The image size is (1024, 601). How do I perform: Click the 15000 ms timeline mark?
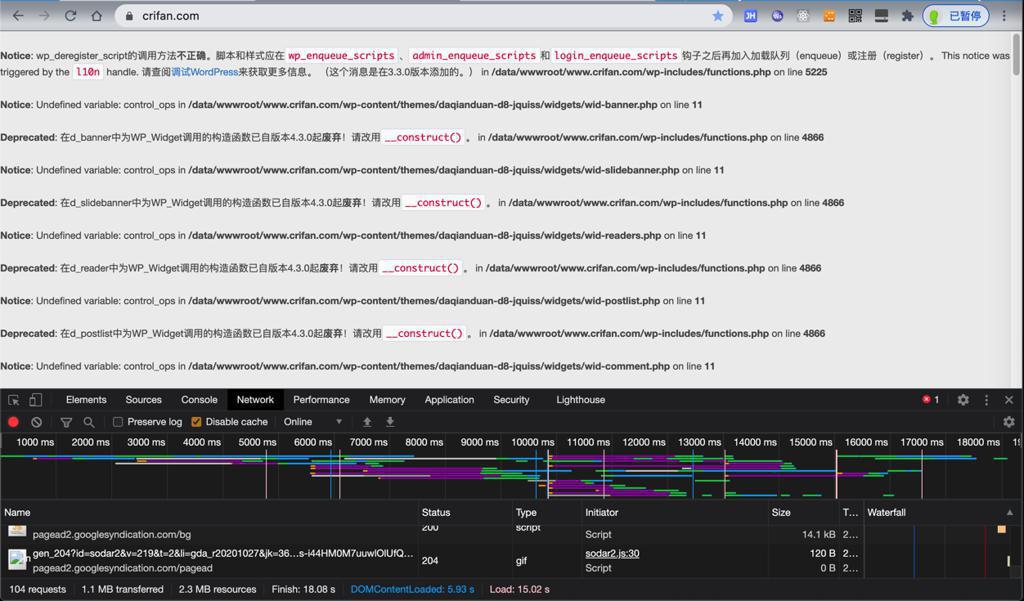(x=811, y=442)
